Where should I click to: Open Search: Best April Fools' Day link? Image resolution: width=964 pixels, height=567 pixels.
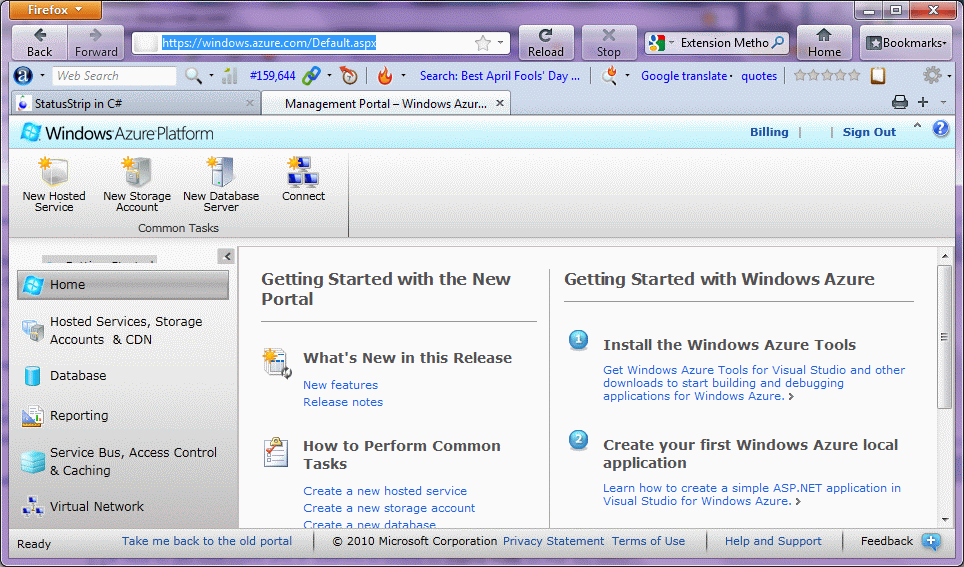[499, 76]
